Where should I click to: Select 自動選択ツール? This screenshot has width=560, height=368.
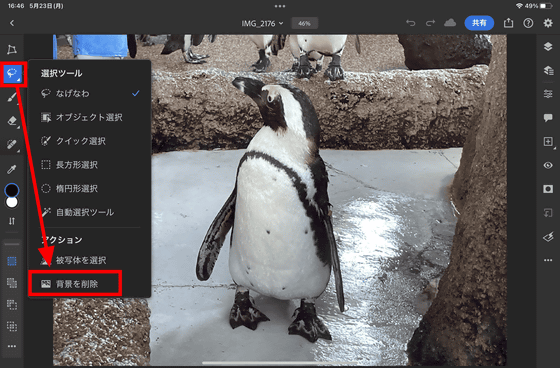click(x=89, y=212)
